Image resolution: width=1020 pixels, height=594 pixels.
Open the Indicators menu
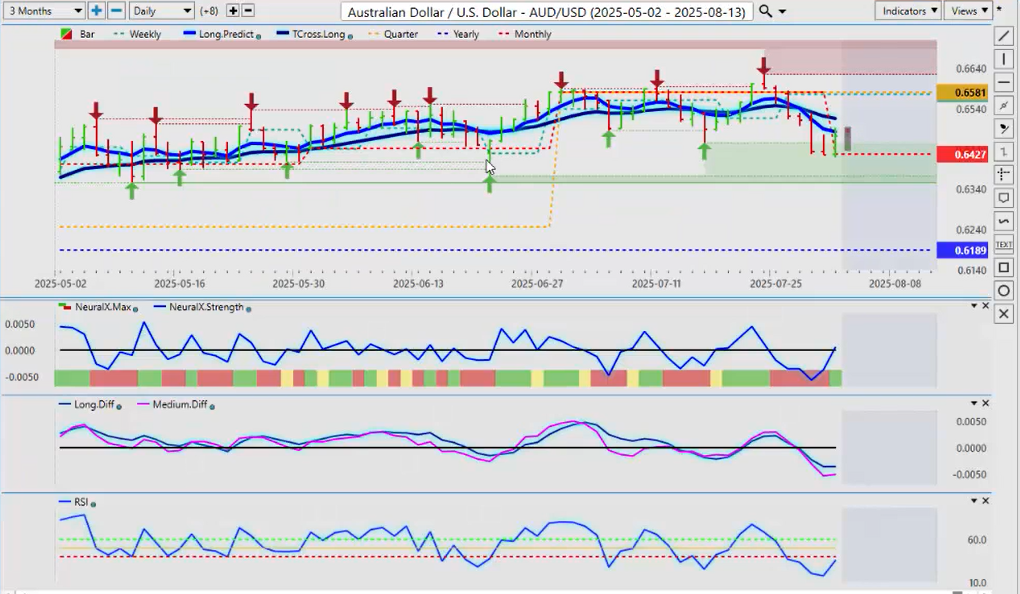(907, 11)
